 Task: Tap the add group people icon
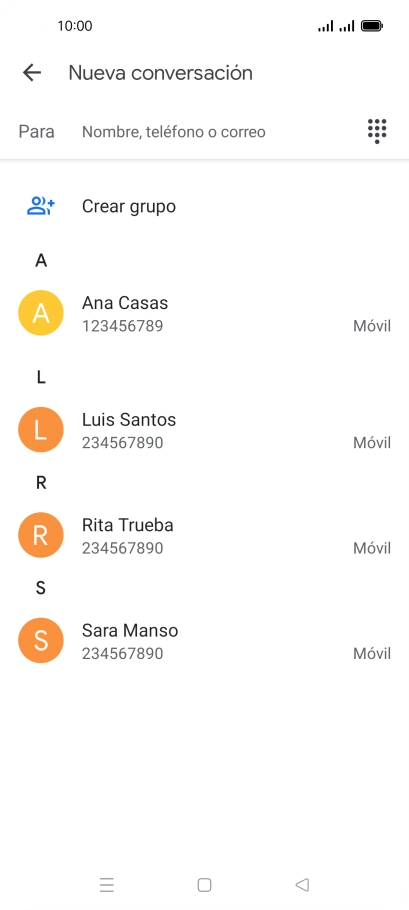coord(41,206)
